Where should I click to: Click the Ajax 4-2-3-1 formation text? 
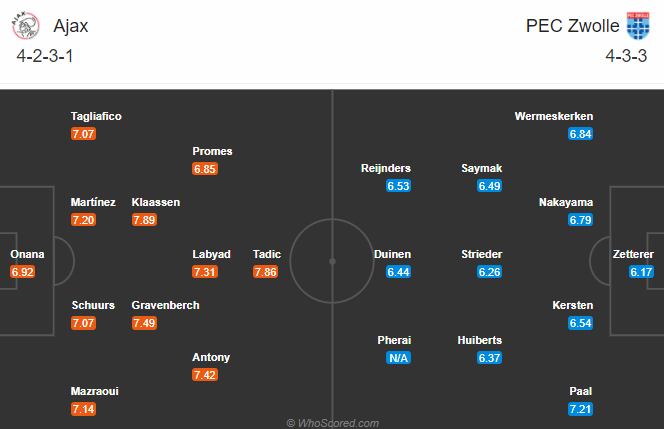pos(45,56)
